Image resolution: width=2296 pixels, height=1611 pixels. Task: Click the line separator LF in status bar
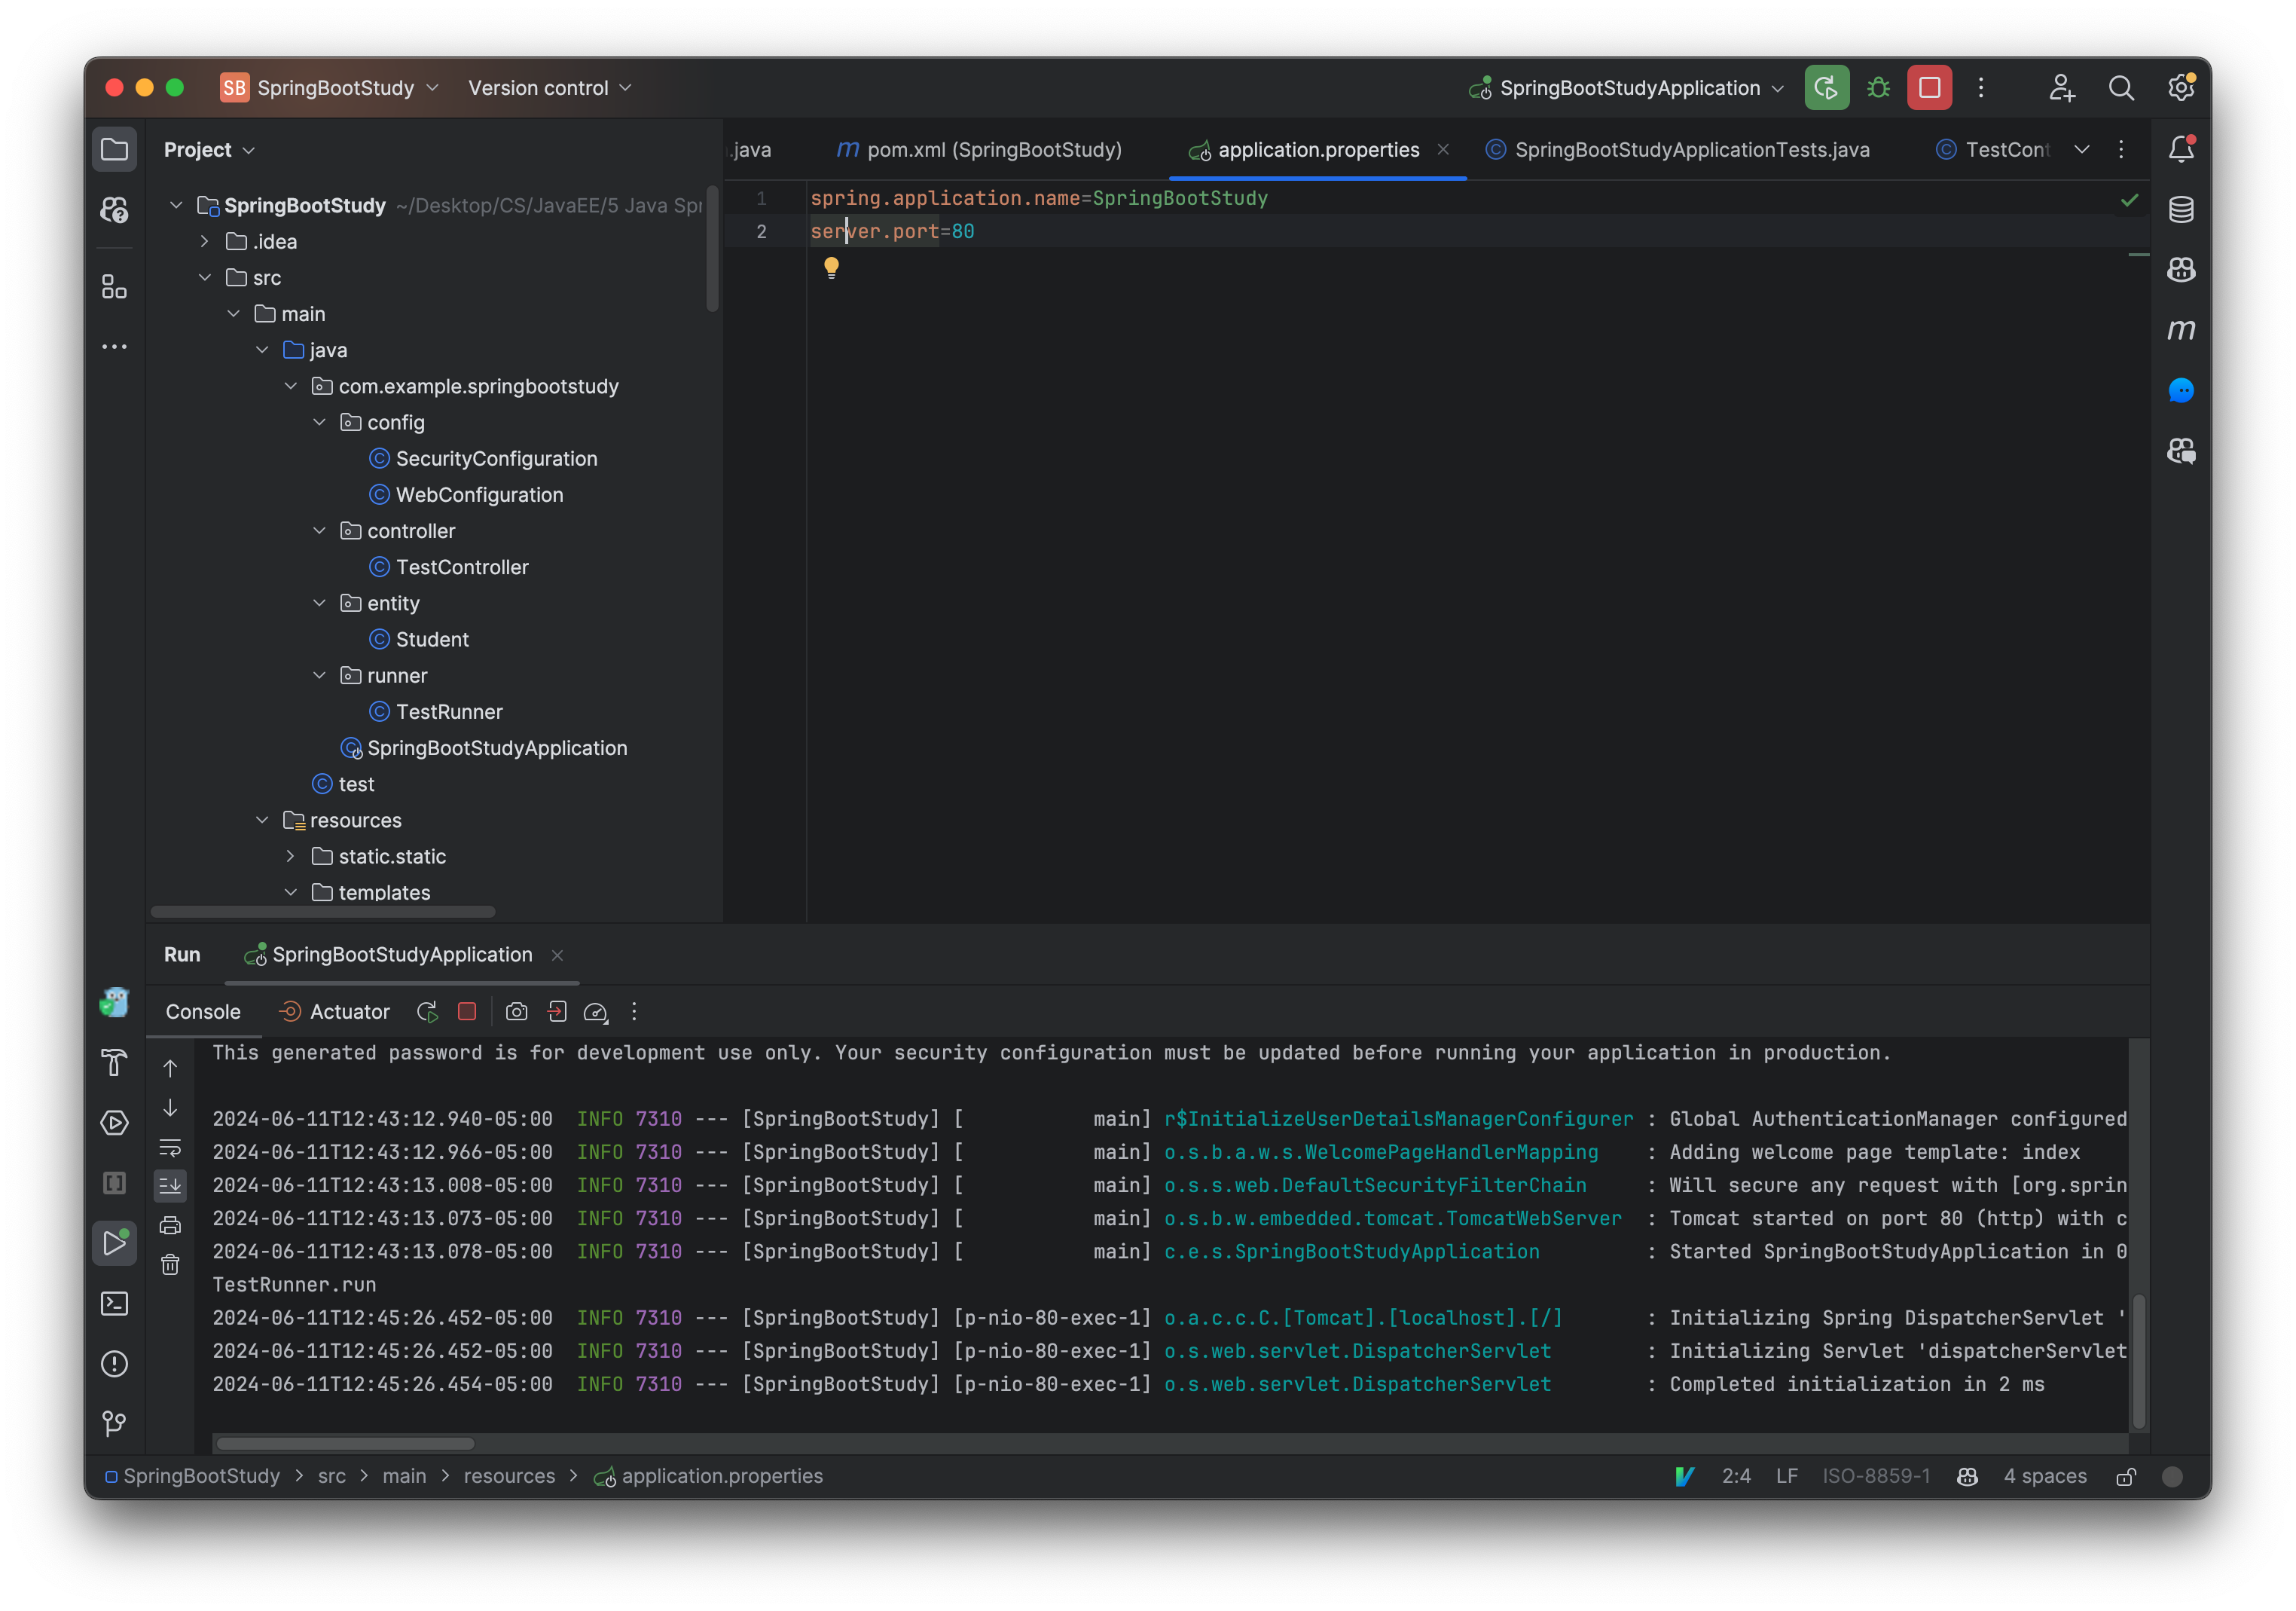[x=1786, y=1477]
